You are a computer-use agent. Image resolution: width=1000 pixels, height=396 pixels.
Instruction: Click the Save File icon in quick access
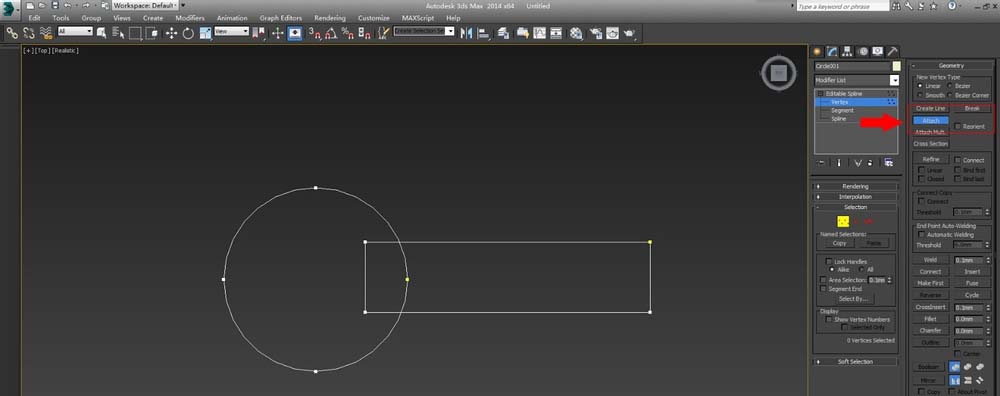(54, 5)
